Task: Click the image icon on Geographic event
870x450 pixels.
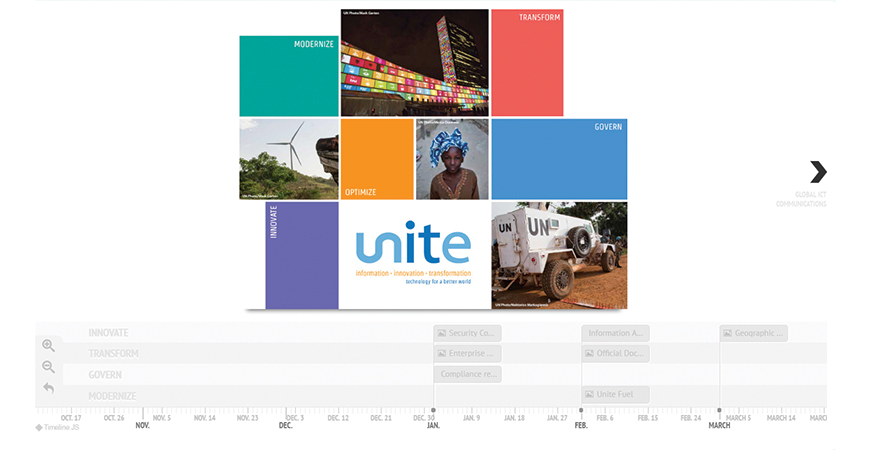Action: click(x=727, y=333)
